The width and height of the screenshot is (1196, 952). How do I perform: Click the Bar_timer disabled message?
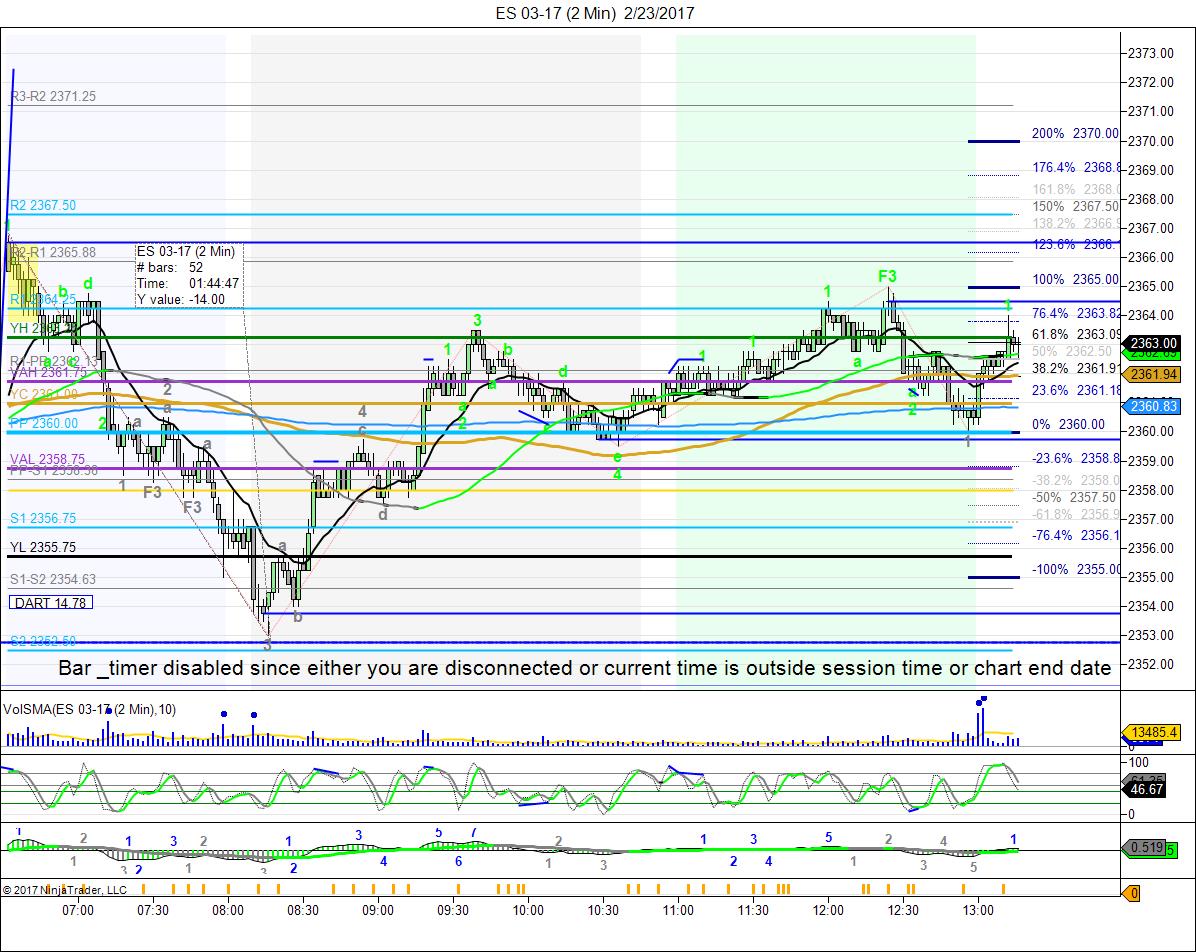585,668
